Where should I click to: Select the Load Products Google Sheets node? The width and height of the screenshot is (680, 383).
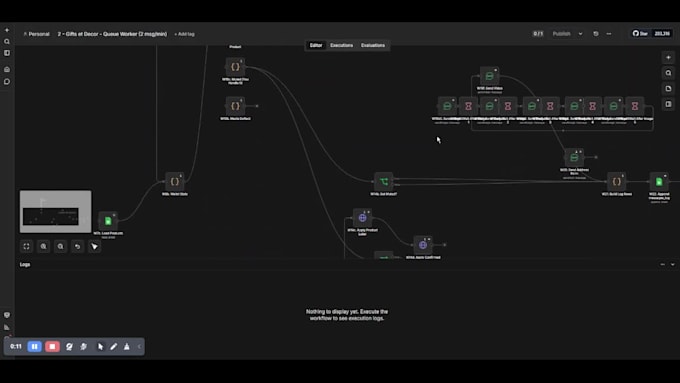[x=108, y=221]
